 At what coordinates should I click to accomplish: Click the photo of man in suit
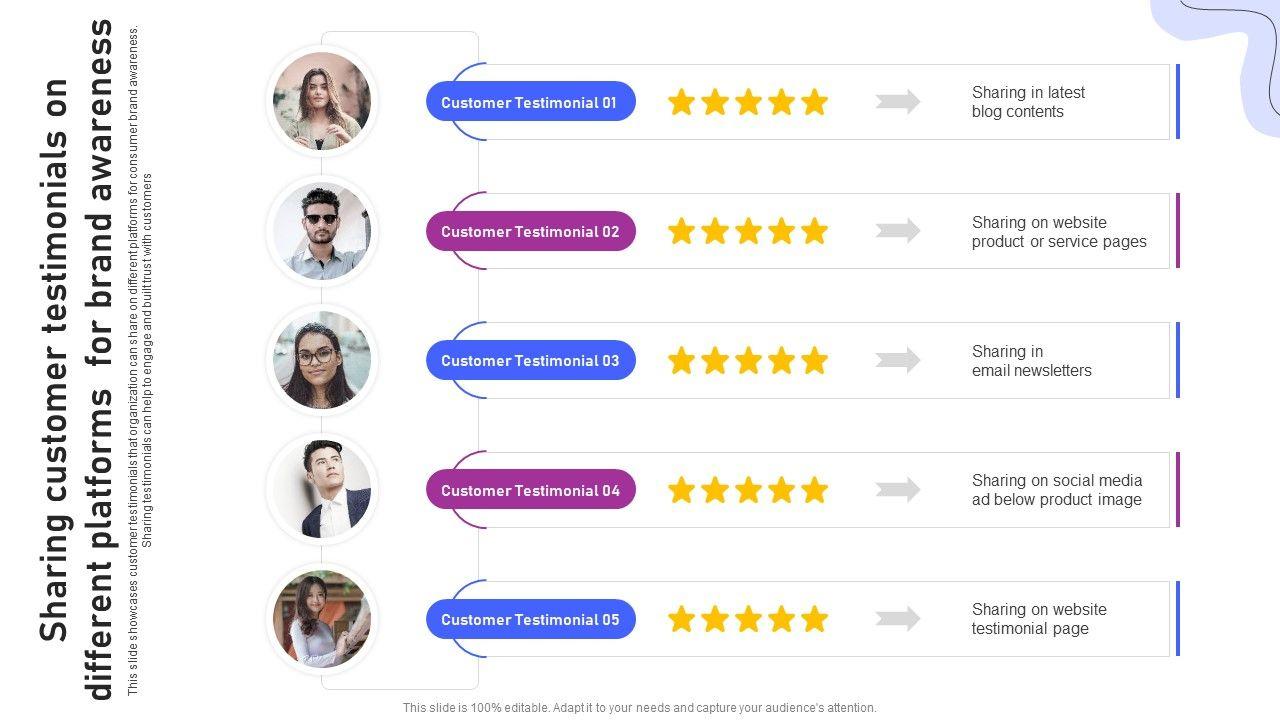(x=322, y=489)
